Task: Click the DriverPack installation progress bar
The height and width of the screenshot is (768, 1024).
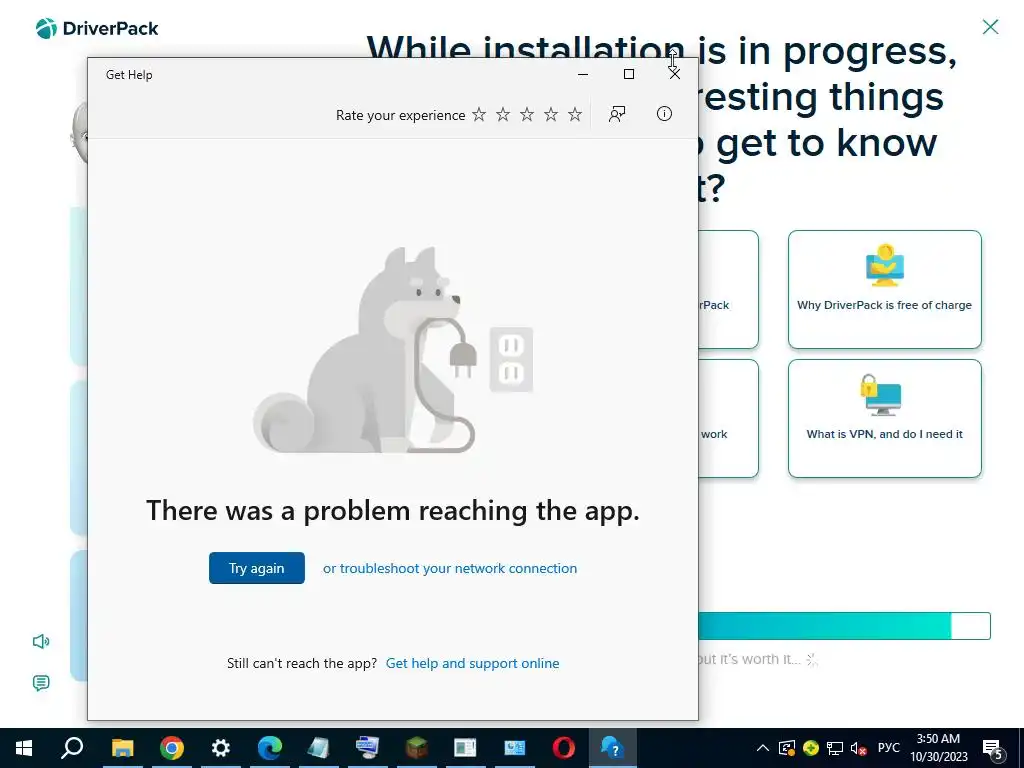Action: click(x=844, y=626)
